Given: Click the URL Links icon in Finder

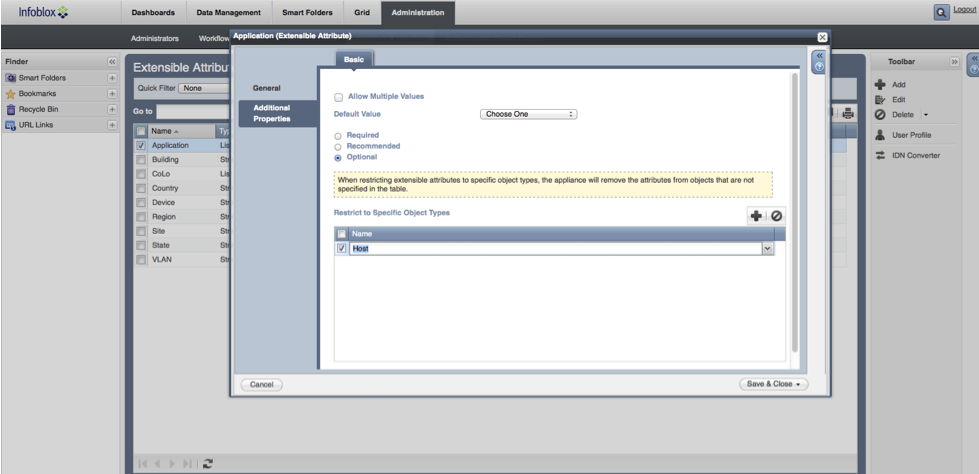Looking at the screenshot, I should click(10, 125).
